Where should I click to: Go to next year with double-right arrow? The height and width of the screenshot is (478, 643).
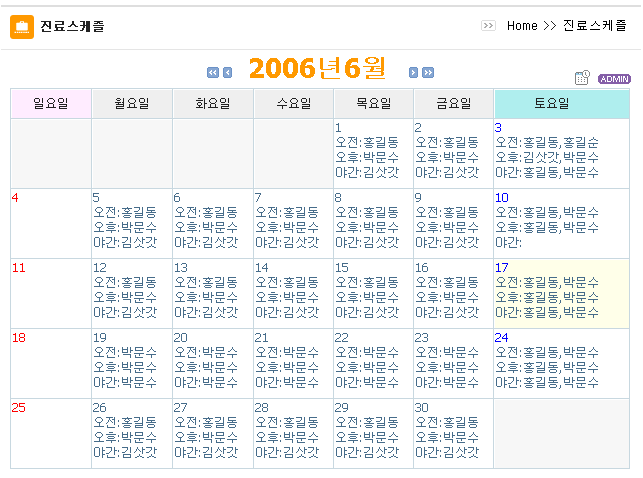428,73
